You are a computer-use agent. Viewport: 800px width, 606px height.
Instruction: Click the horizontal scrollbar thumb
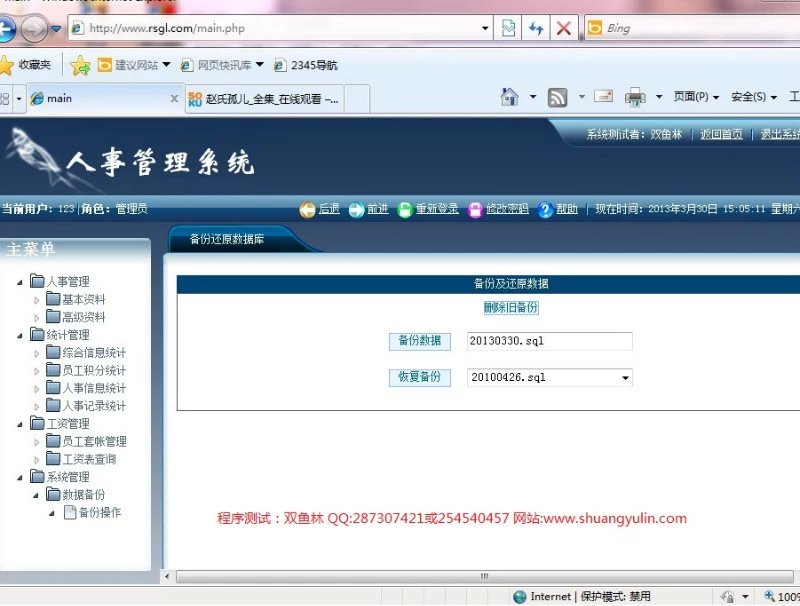[484, 577]
